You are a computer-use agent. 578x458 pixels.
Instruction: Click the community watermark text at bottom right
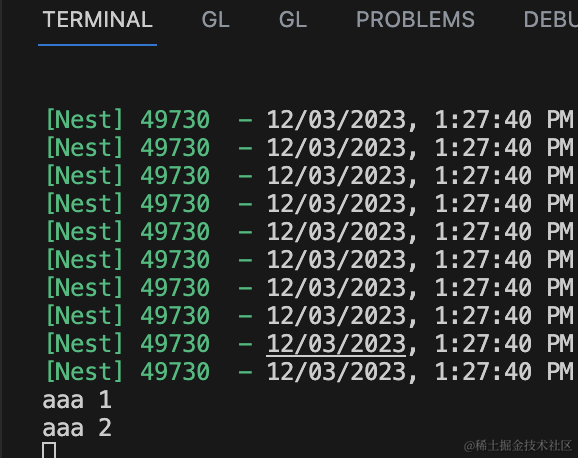click(518, 445)
